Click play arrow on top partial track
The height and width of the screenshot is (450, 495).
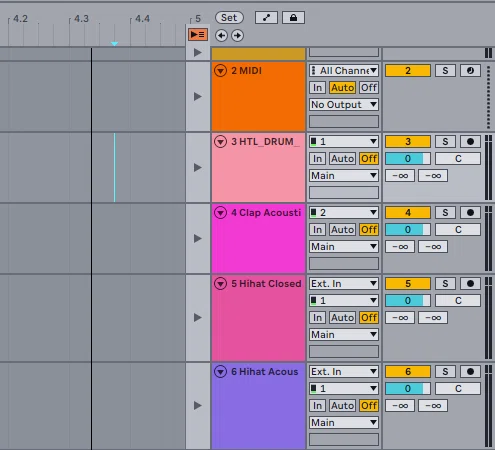tap(198, 52)
